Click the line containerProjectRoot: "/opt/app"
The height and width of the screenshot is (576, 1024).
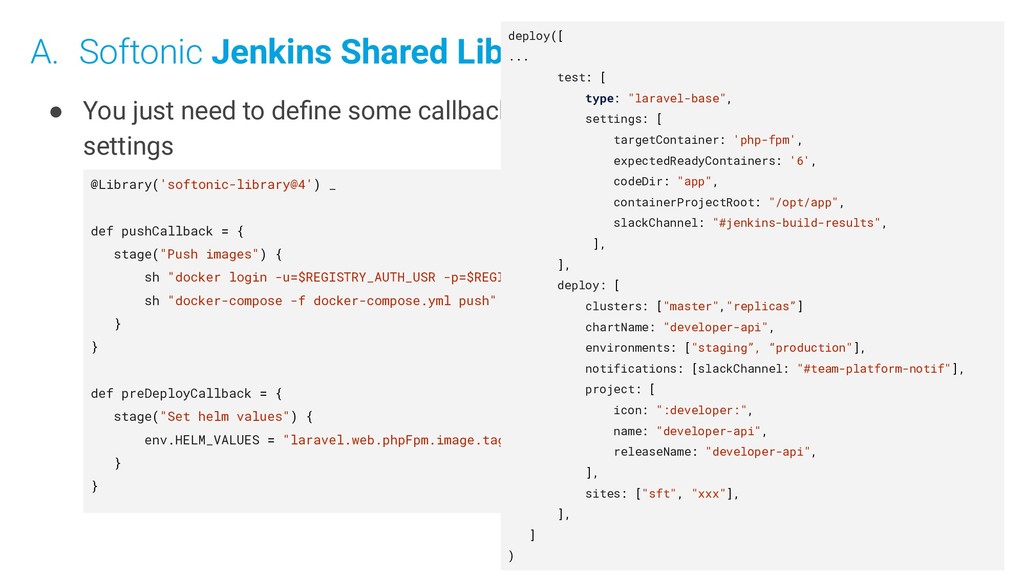click(x=729, y=202)
